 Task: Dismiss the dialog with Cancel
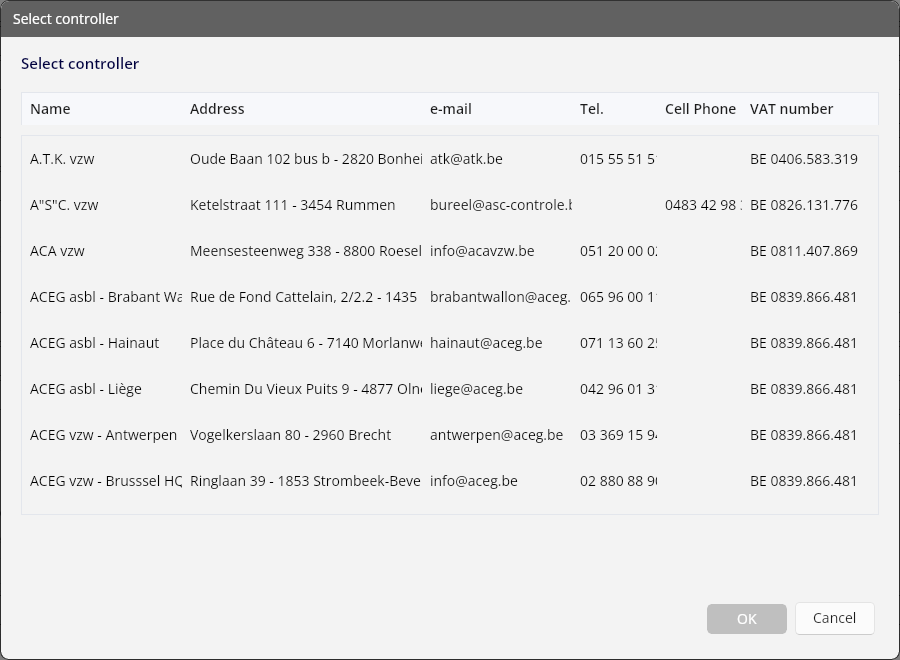835,618
